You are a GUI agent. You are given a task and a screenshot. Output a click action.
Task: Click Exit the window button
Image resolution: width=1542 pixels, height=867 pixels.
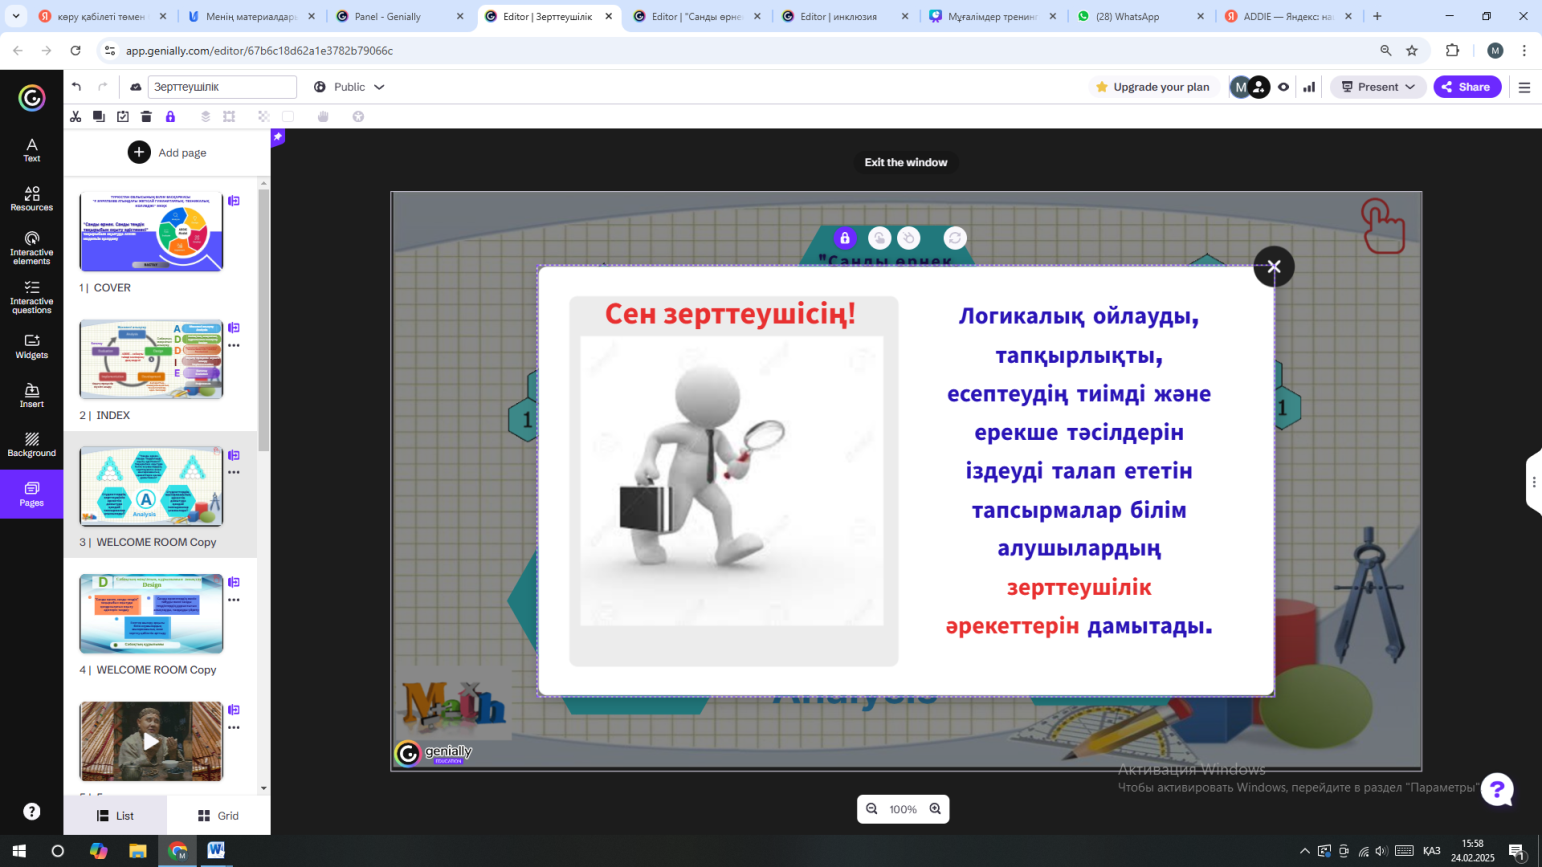[906, 162]
